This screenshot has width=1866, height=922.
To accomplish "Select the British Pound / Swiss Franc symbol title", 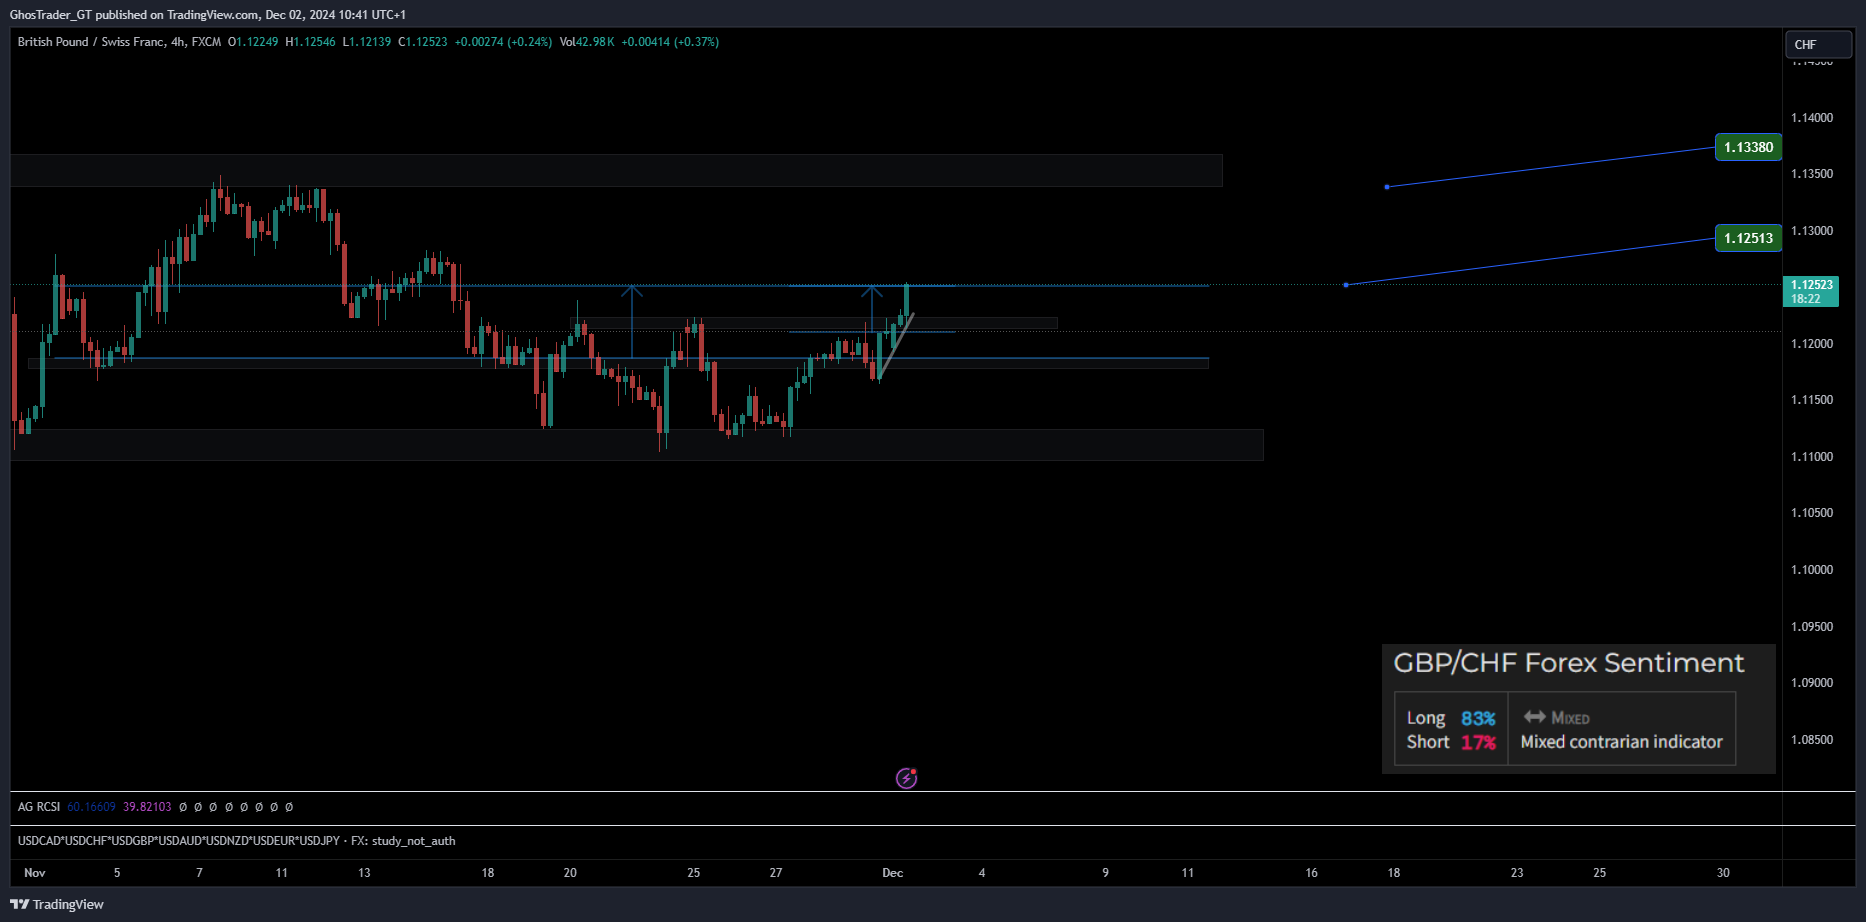I will (x=91, y=42).
